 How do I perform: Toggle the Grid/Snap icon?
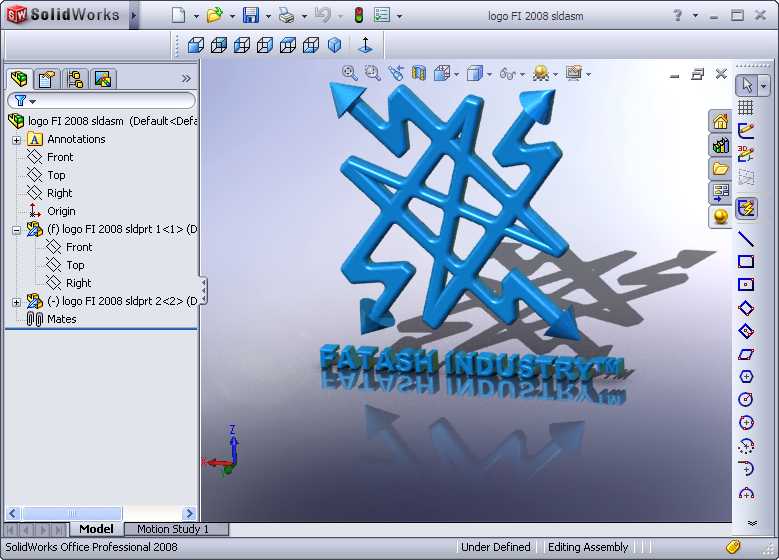coord(746,107)
